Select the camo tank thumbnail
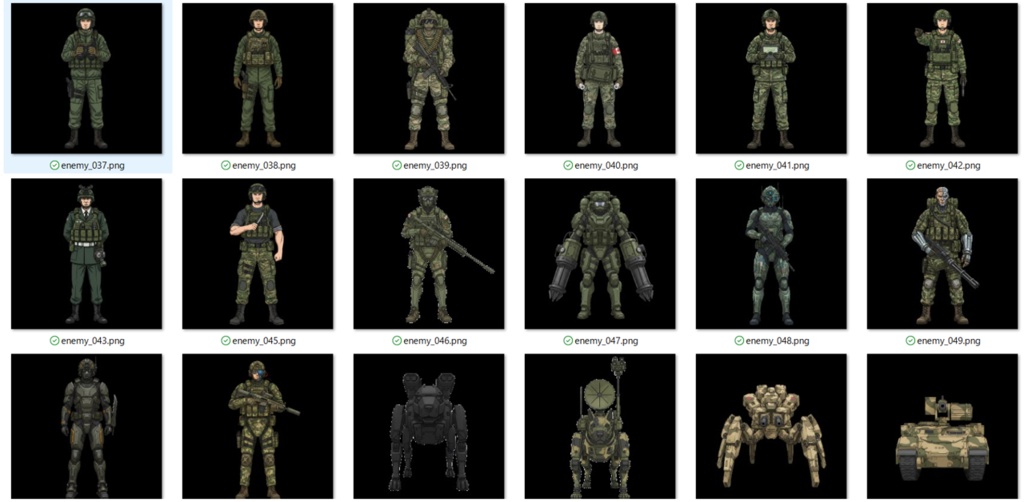The image size is (1024, 502). coord(942,427)
